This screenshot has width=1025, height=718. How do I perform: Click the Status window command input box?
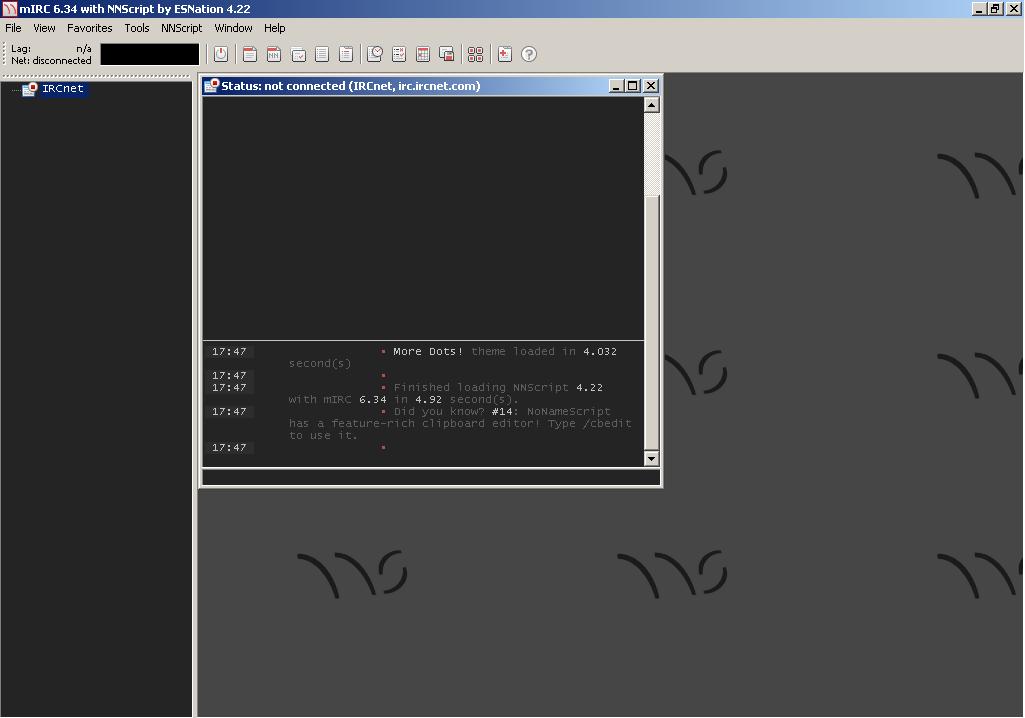pos(431,477)
